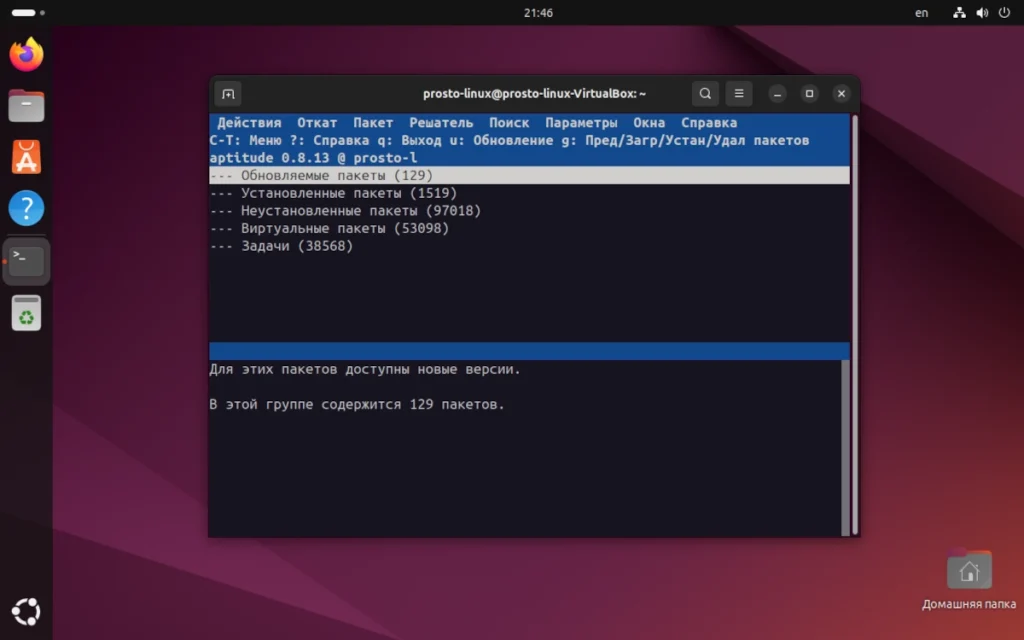Open the Поиск menu

tap(509, 123)
